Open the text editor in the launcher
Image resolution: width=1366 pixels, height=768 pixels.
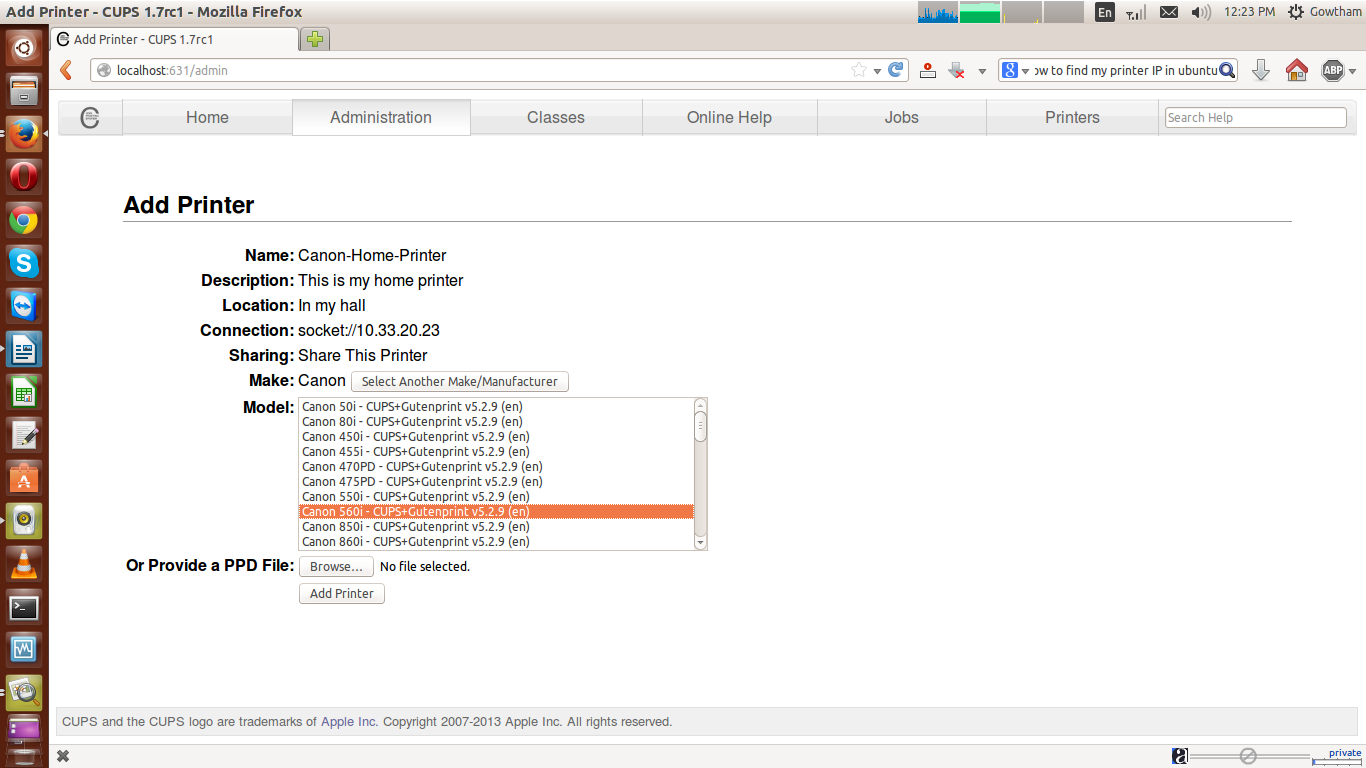[24, 436]
